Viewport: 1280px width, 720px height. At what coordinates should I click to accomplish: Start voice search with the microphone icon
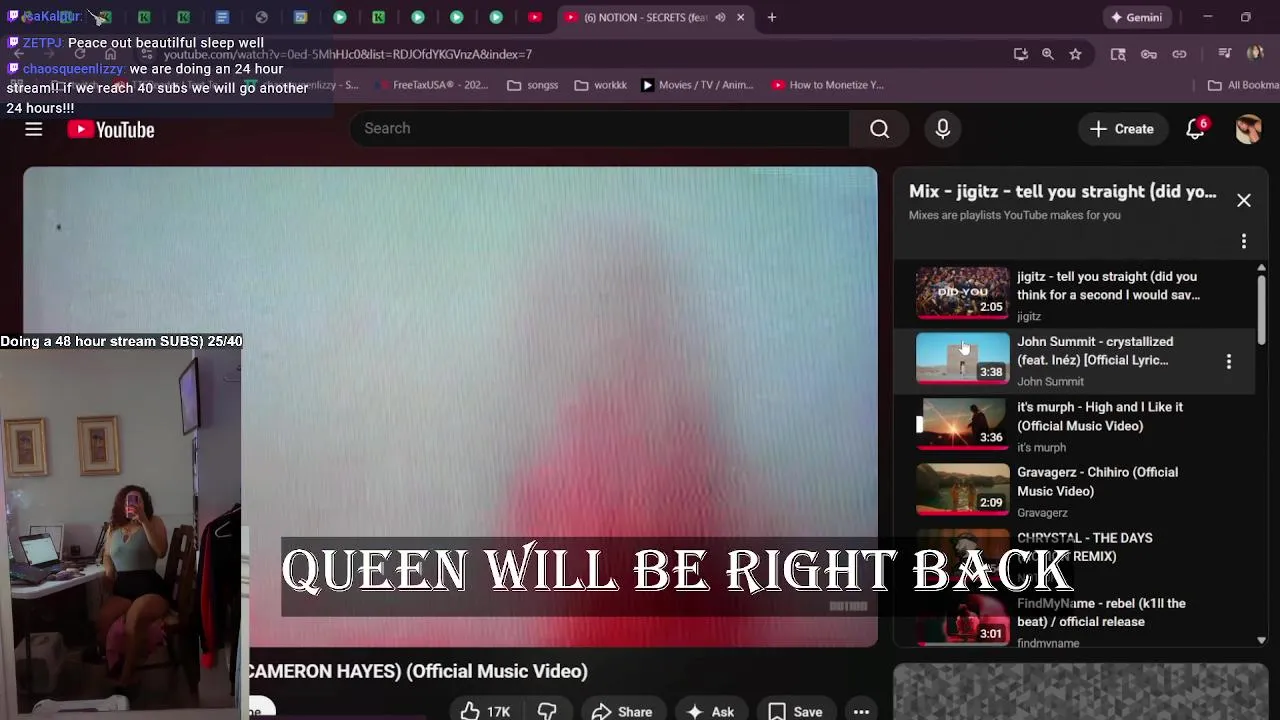(x=942, y=128)
